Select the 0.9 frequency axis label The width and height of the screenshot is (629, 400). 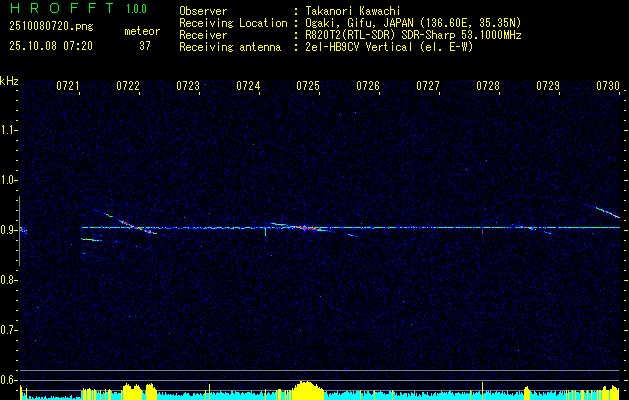(x=9, y=230)
